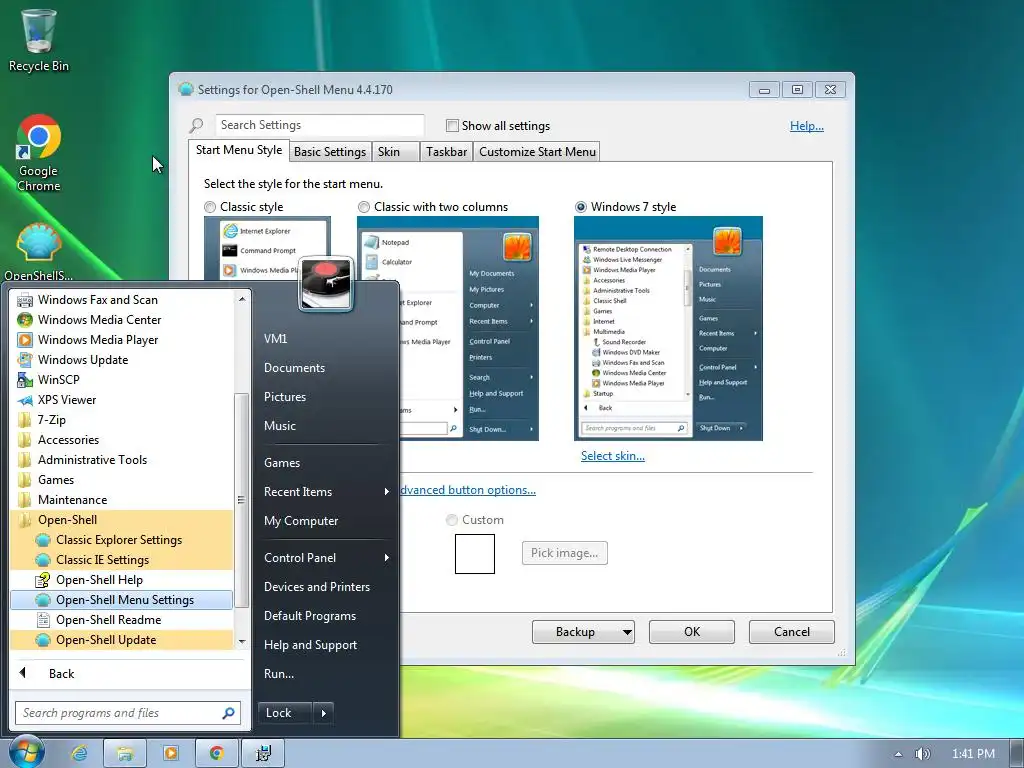Click the programs list scrollbar down arrow
Image resolution: width=1024 pixels, height=768 pixels.
pos(242,642)
